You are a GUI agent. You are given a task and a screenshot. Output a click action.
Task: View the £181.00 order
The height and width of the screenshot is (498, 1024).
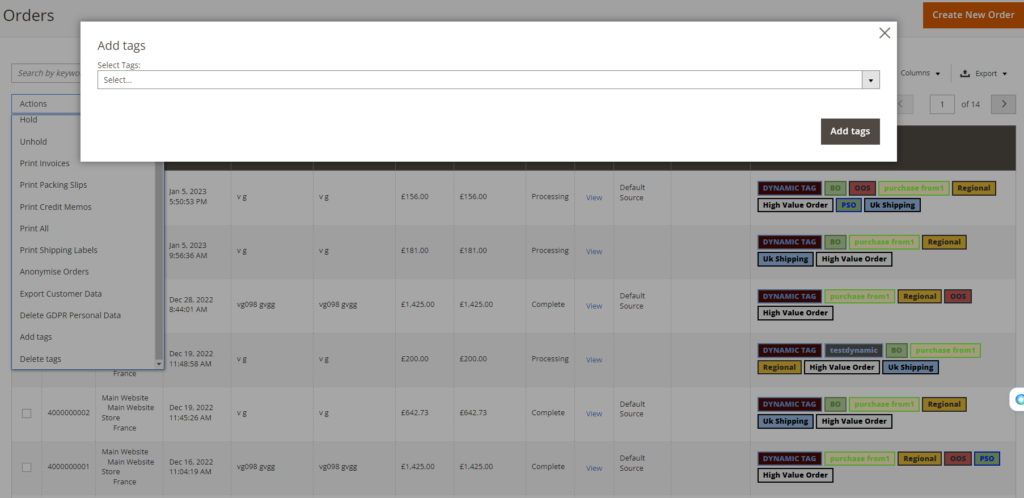tap(594, 251)
